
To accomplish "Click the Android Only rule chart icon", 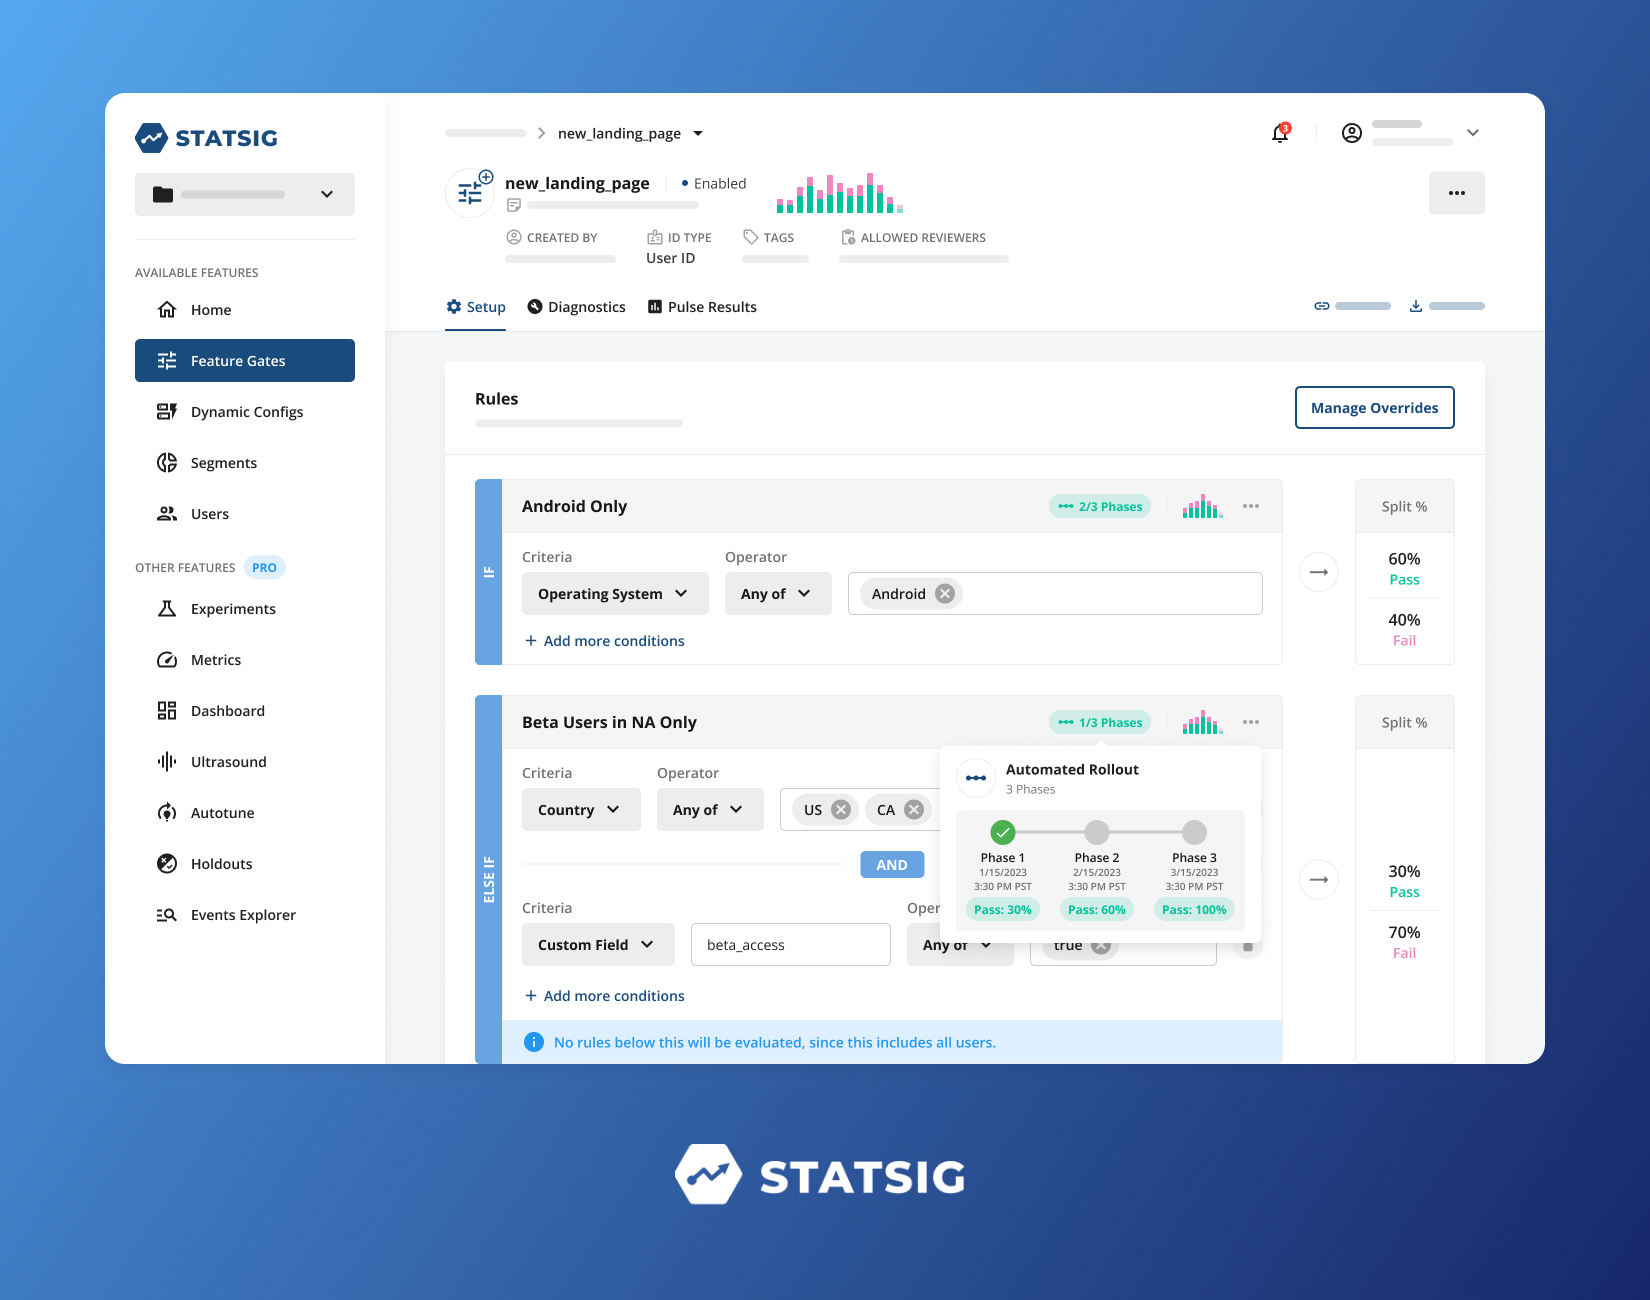I will pos(1202,507).
